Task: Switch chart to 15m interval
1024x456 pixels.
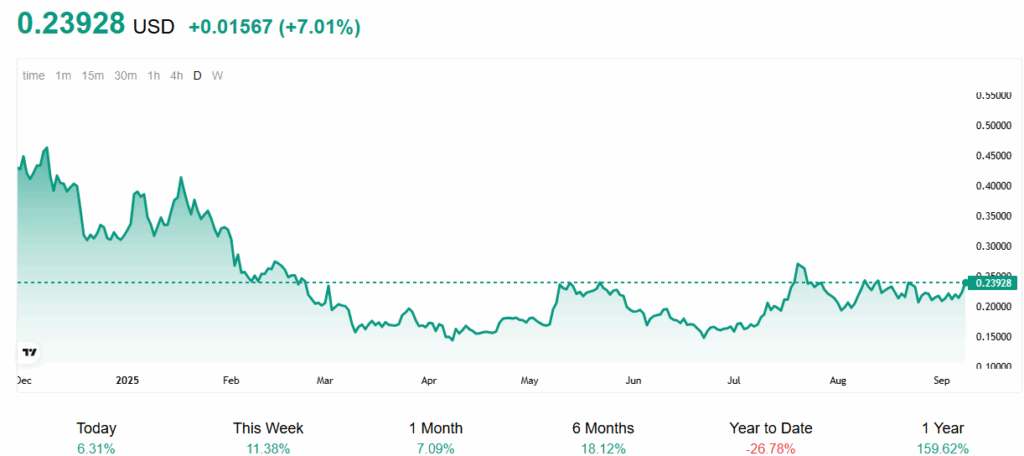Action: pos(93,75)
